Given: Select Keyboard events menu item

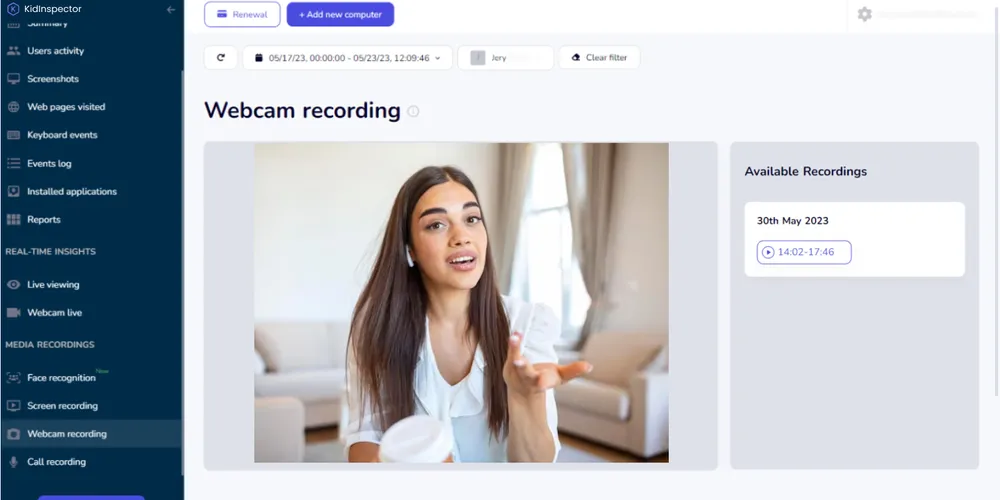Looking at the screenshot, I should pos(62,135).
